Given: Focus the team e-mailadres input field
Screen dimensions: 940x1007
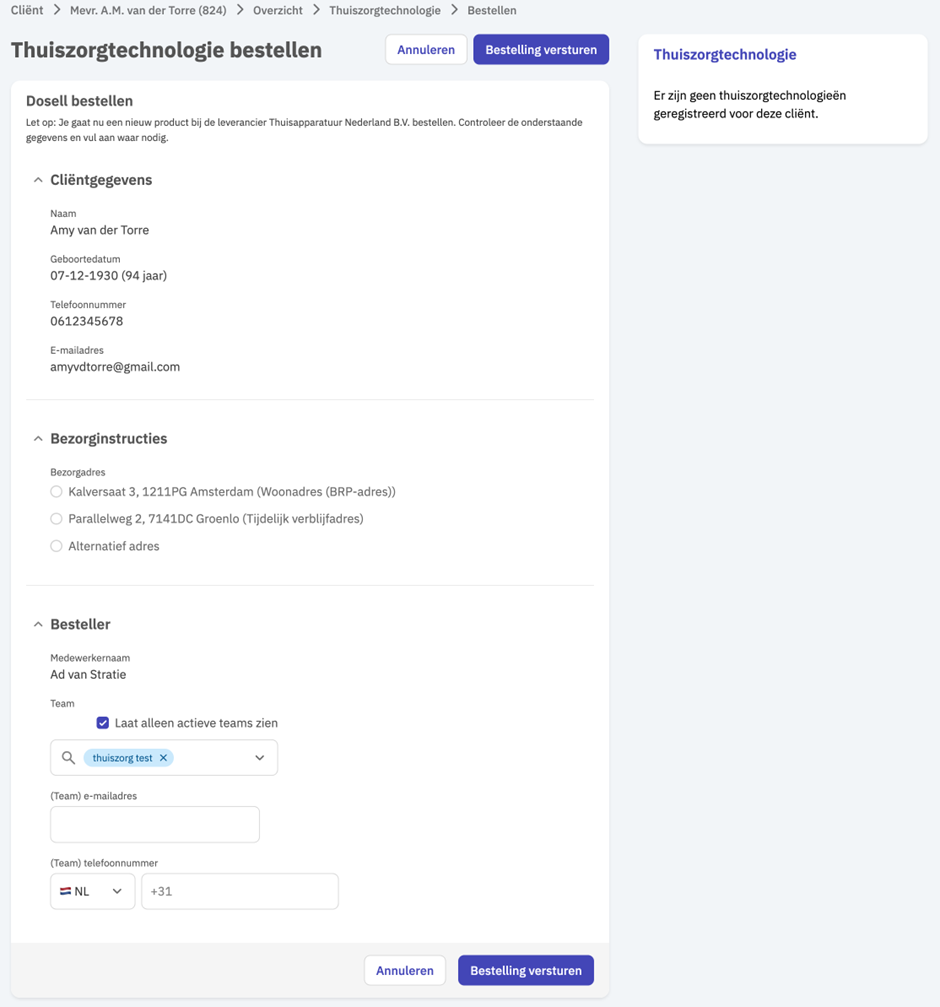Looking at the screenshot, I should click(x=155, y=825).
